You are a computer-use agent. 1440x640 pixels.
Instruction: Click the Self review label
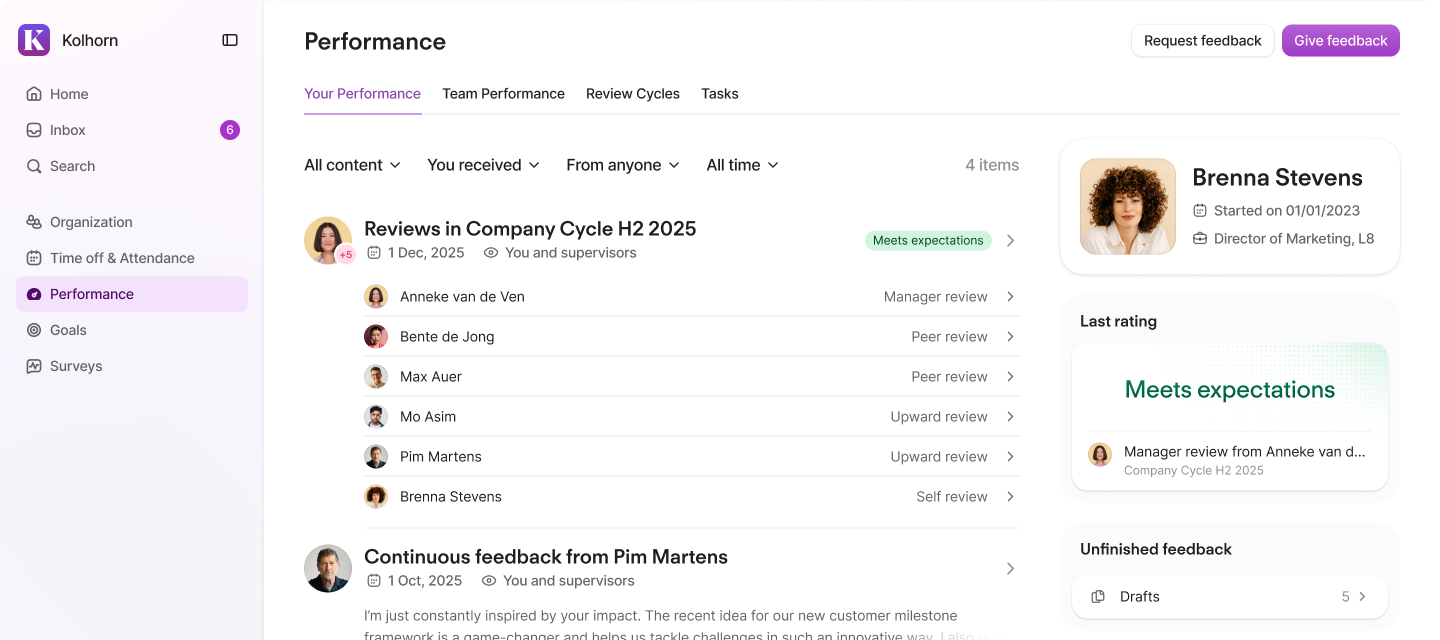(x=952, y=497)
